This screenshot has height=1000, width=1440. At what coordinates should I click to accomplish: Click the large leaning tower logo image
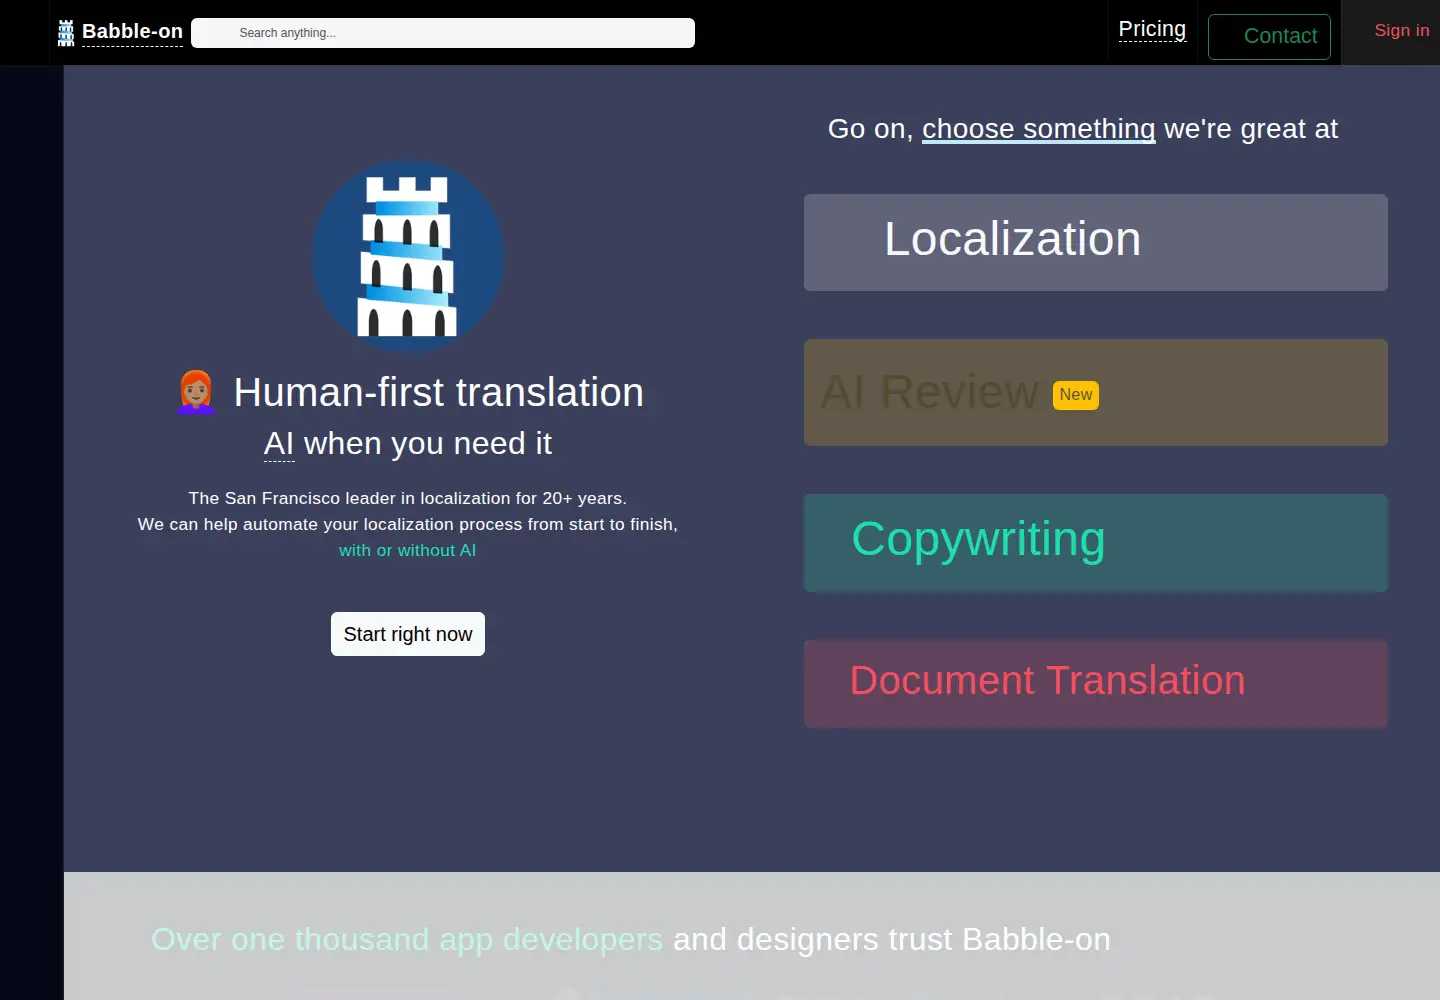pyautogui.click(x=408, y=256)
